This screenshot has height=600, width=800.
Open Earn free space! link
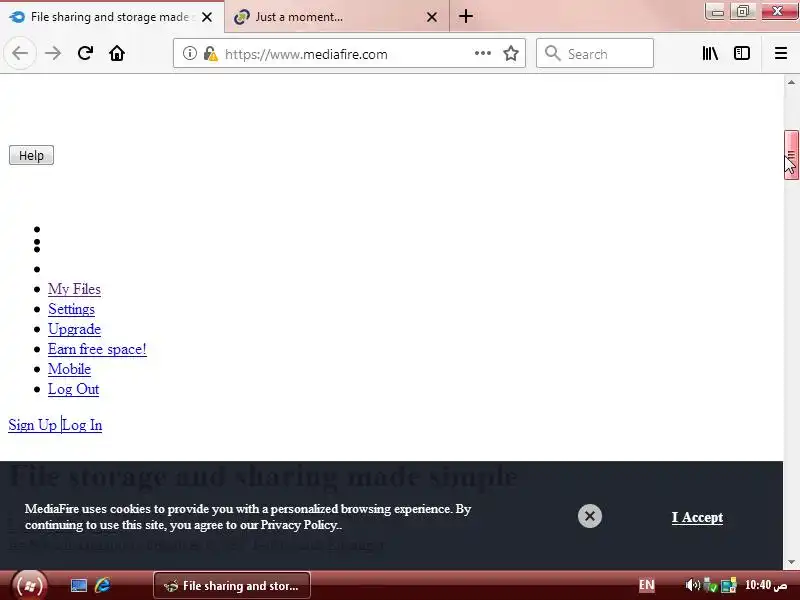(97, 349)
